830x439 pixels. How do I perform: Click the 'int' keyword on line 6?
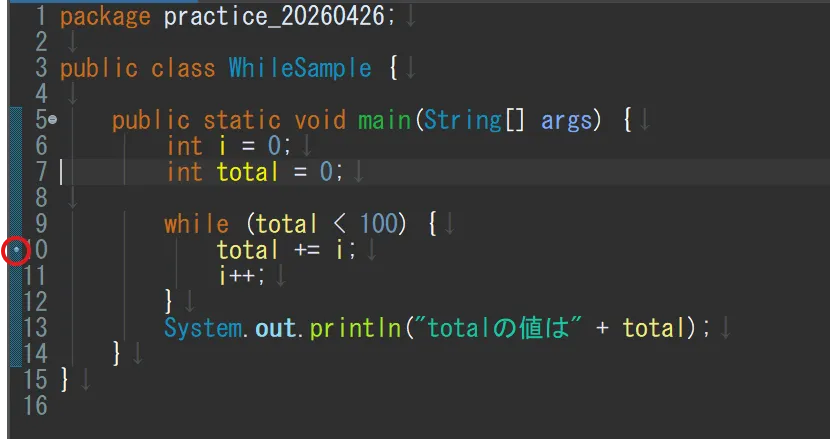[x=184, y=146]
